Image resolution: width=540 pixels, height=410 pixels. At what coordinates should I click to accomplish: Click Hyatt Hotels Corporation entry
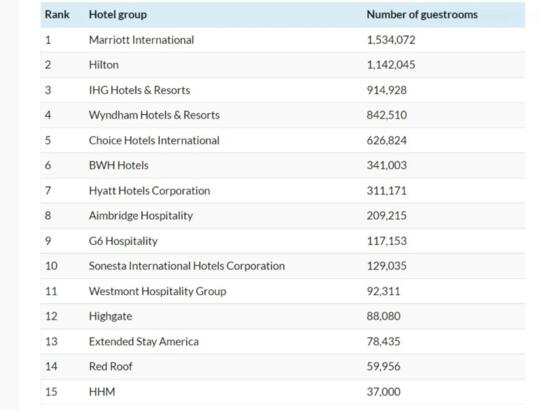(149, 190)
